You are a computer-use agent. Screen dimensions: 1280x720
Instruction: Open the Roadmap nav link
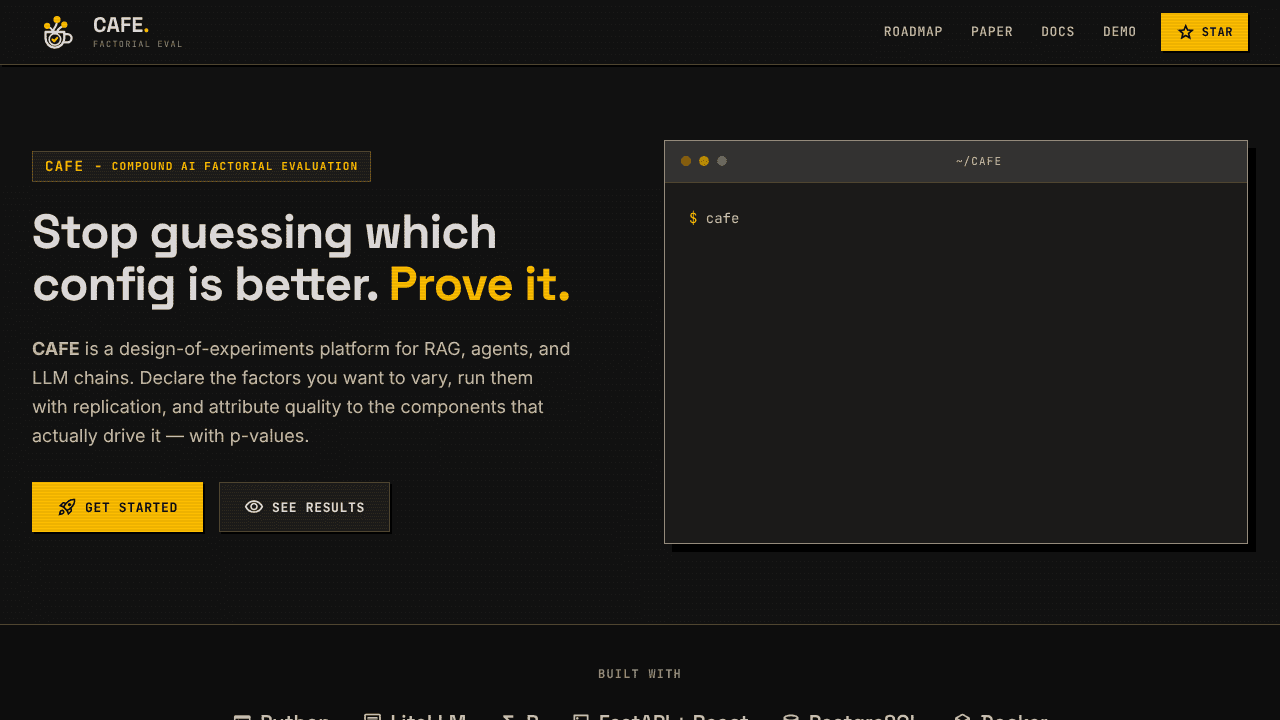pyautogui.click(x=913, y=32)
